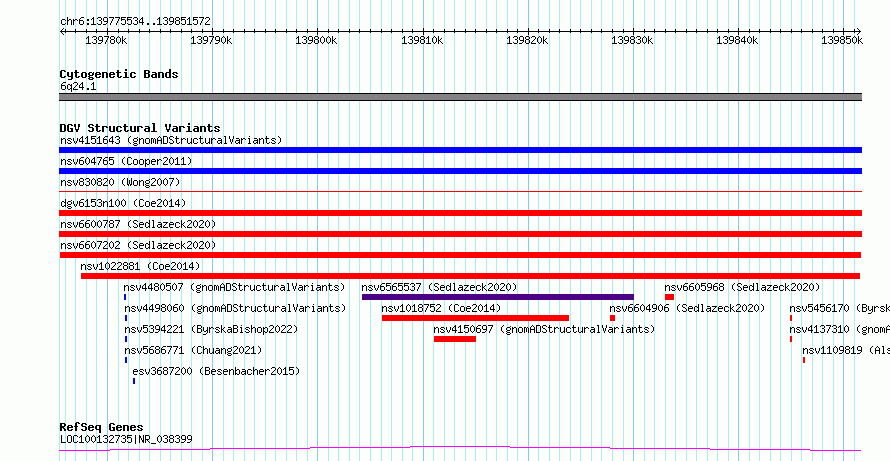Click the ruler's right arrow end
The image size is (890, 461).
click(x=859, y=31)
